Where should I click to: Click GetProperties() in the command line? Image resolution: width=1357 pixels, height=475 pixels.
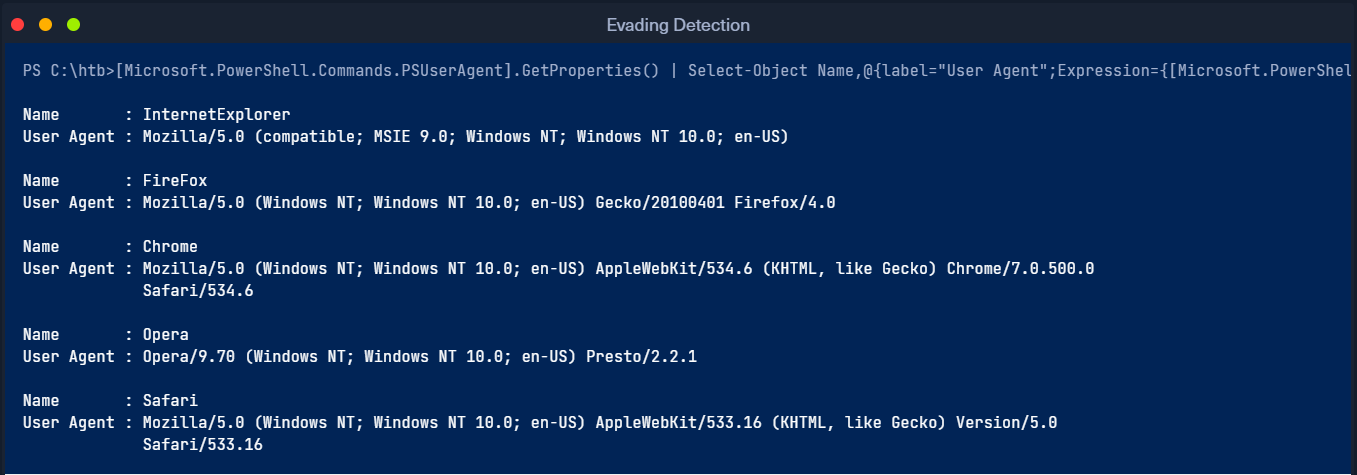[x=589, y=71]
